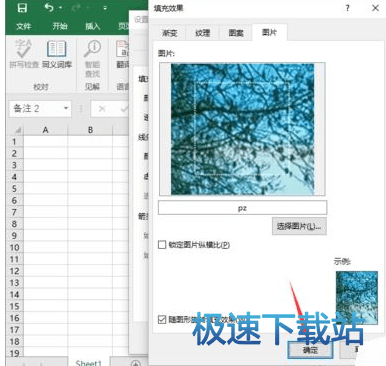Select row 10 header
Screen dimensions: 386x366
pos(14,247)
